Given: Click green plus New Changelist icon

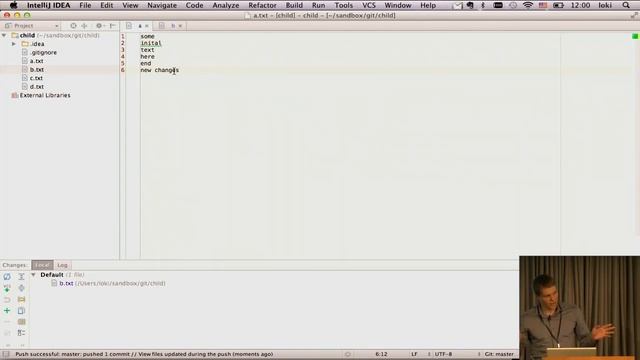Looking at the screenshot, I should [x=7, y=311].
